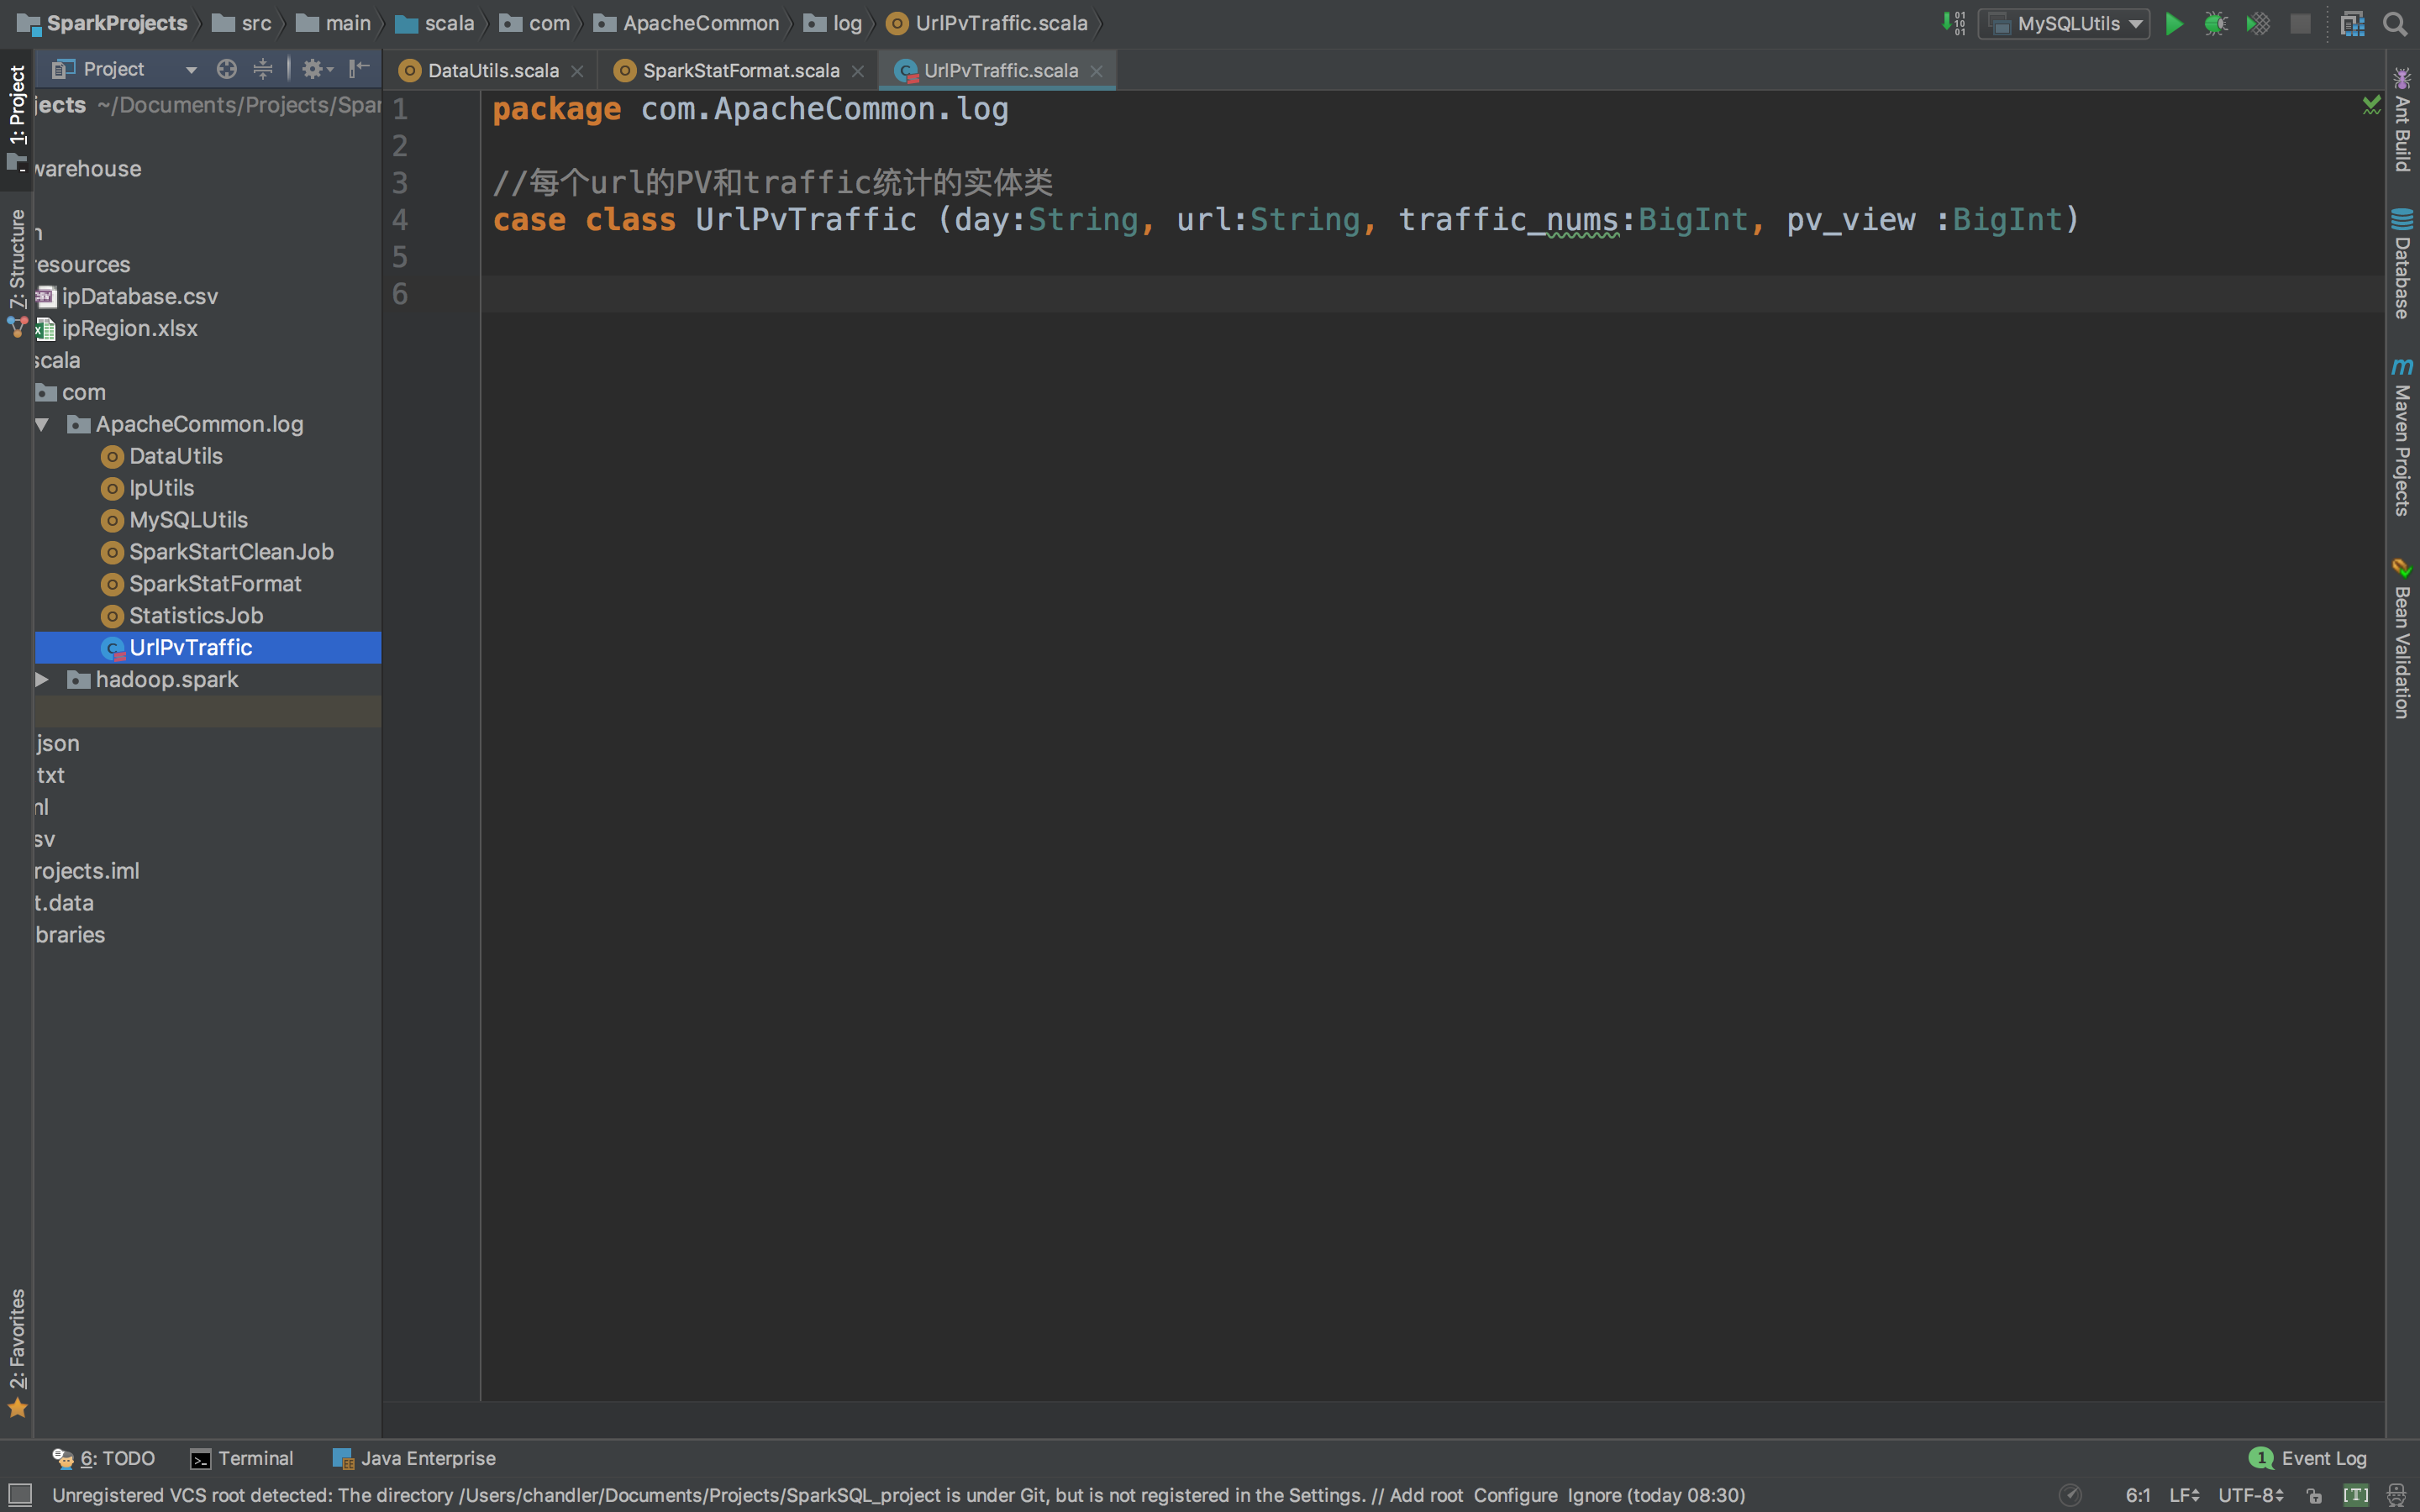The image size is (2420, 1512).
Task: Run with coverage icon
Action: (x=2258, y=24)
